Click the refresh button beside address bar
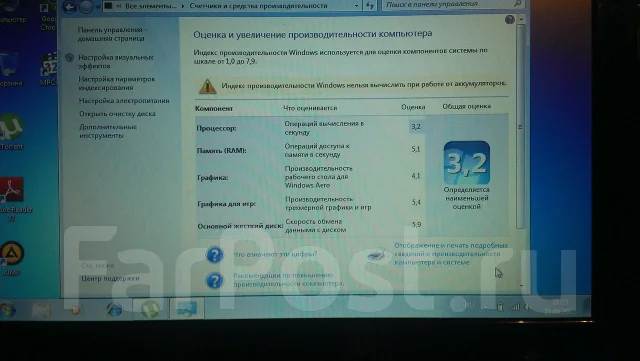This screenshot has width=640, height=361. 370,5
